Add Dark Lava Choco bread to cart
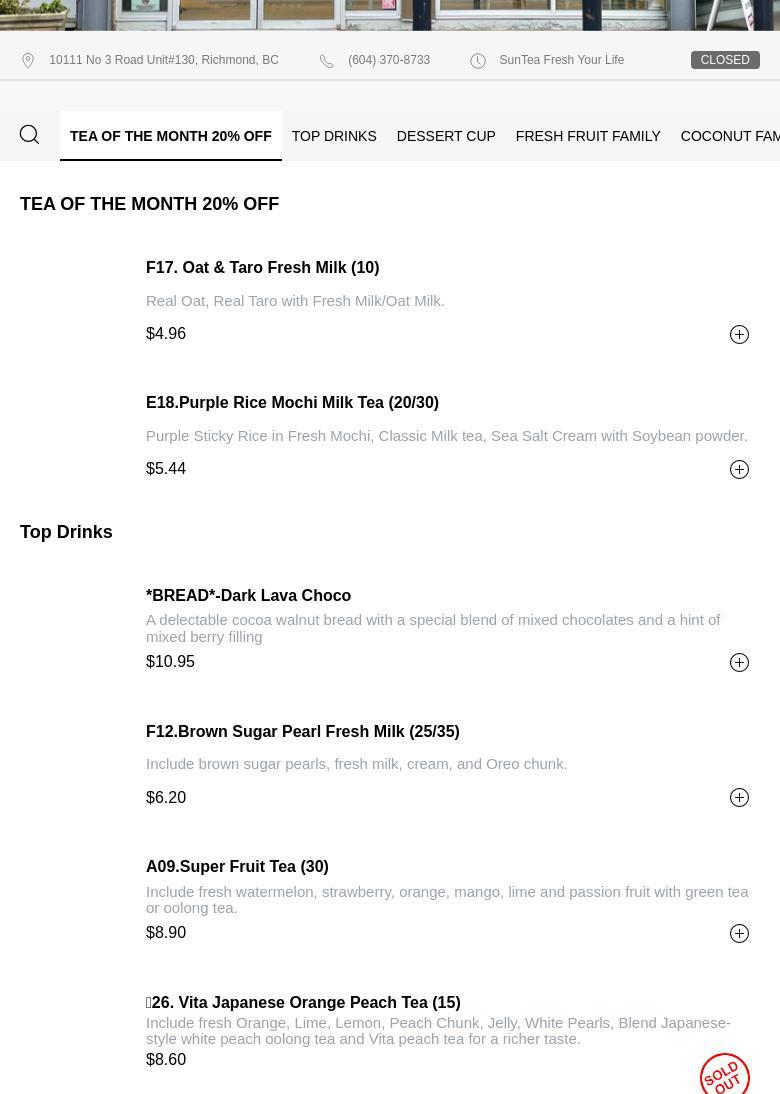Viewport: 780px width, 1094px height. coord(739,663)
